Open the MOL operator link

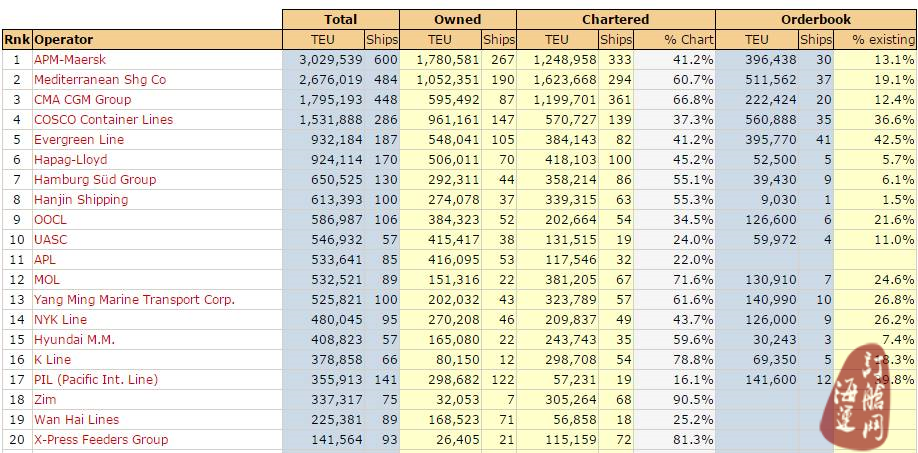click(47, 279)
